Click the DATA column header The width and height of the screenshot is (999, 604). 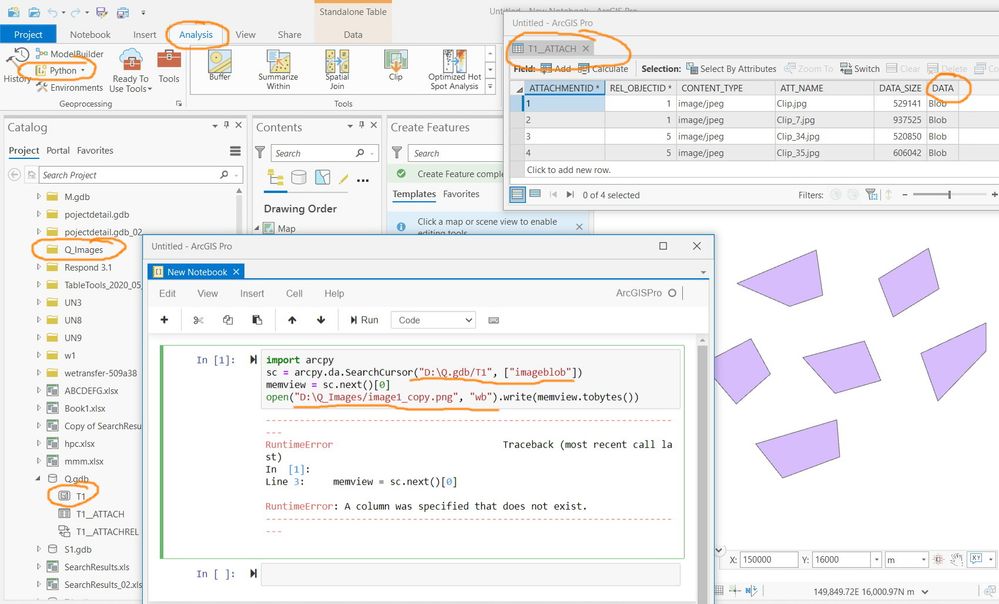pyautogui.click(x=943, y=88)
